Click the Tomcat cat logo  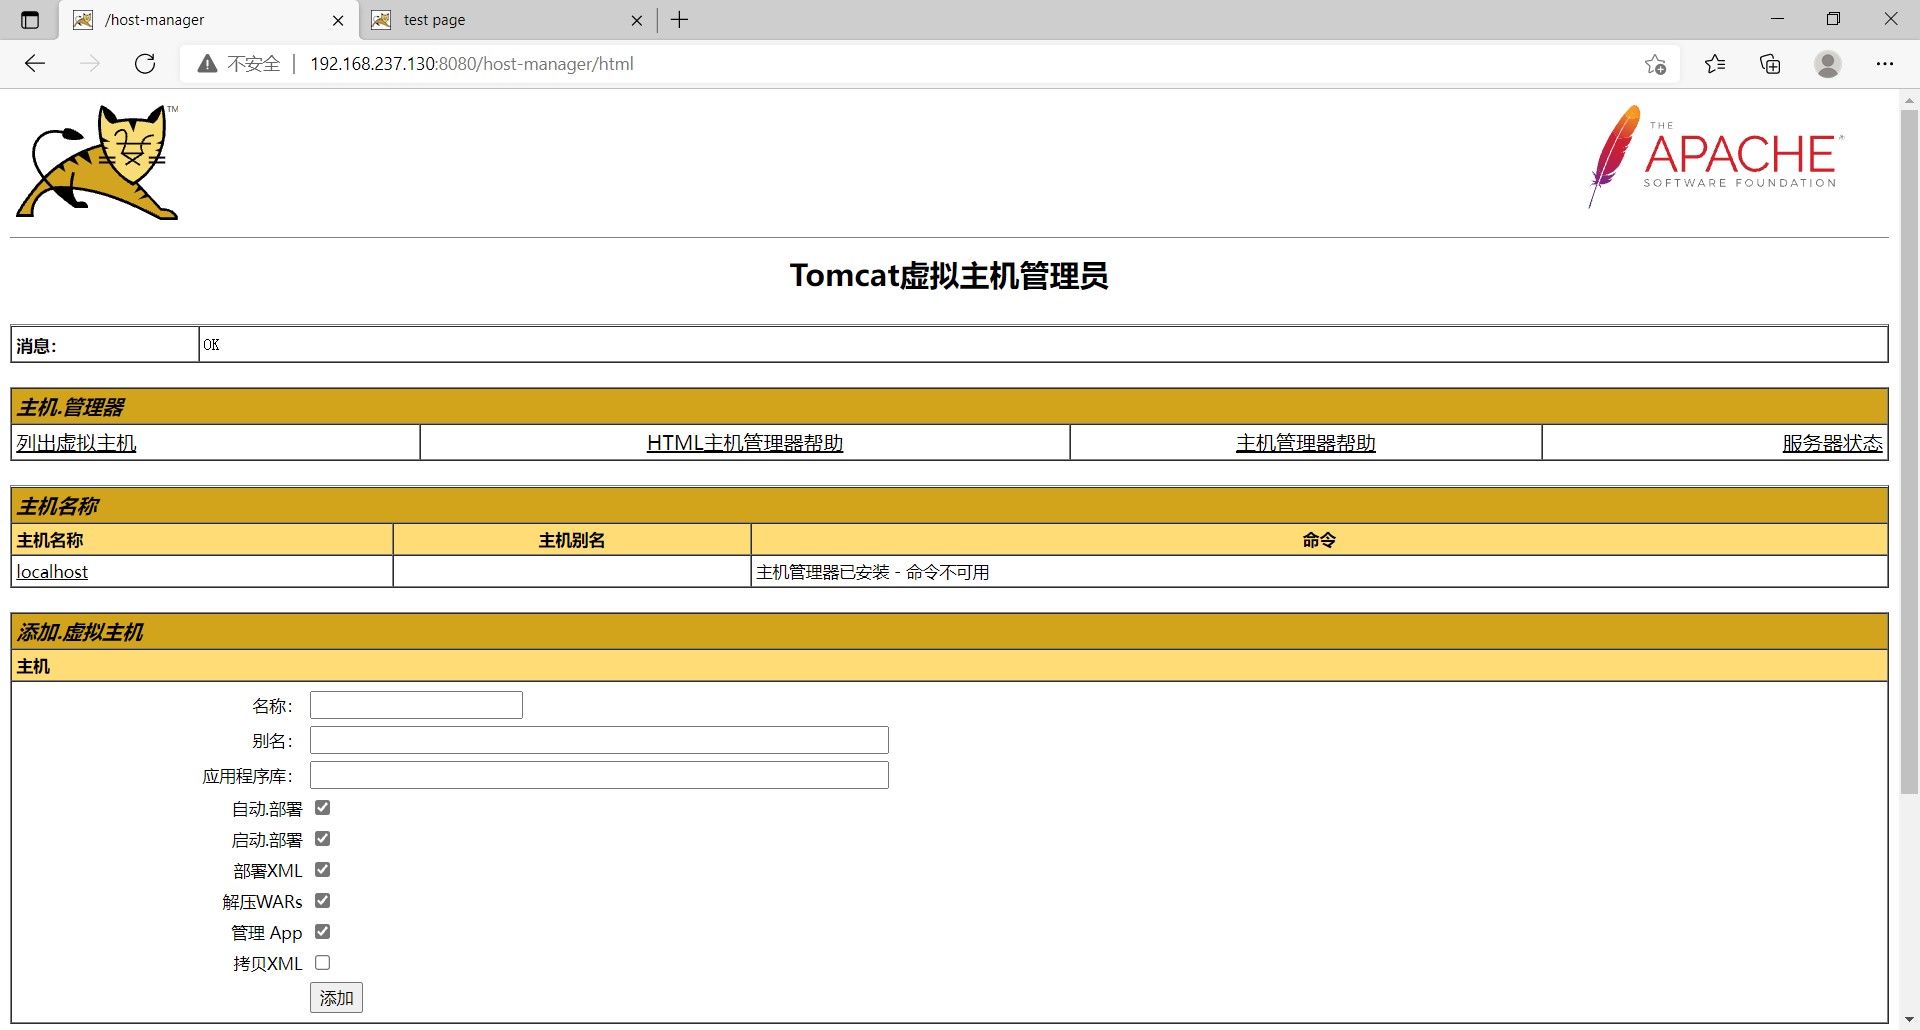97,162
